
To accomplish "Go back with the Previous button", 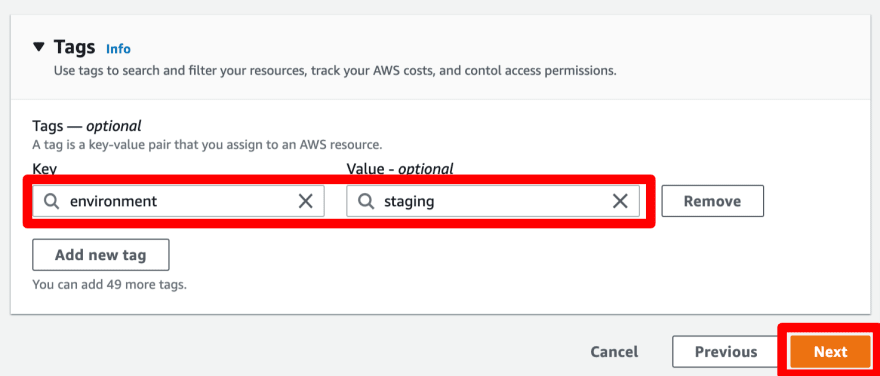I will pyautogui.click(x=726, y=352).
